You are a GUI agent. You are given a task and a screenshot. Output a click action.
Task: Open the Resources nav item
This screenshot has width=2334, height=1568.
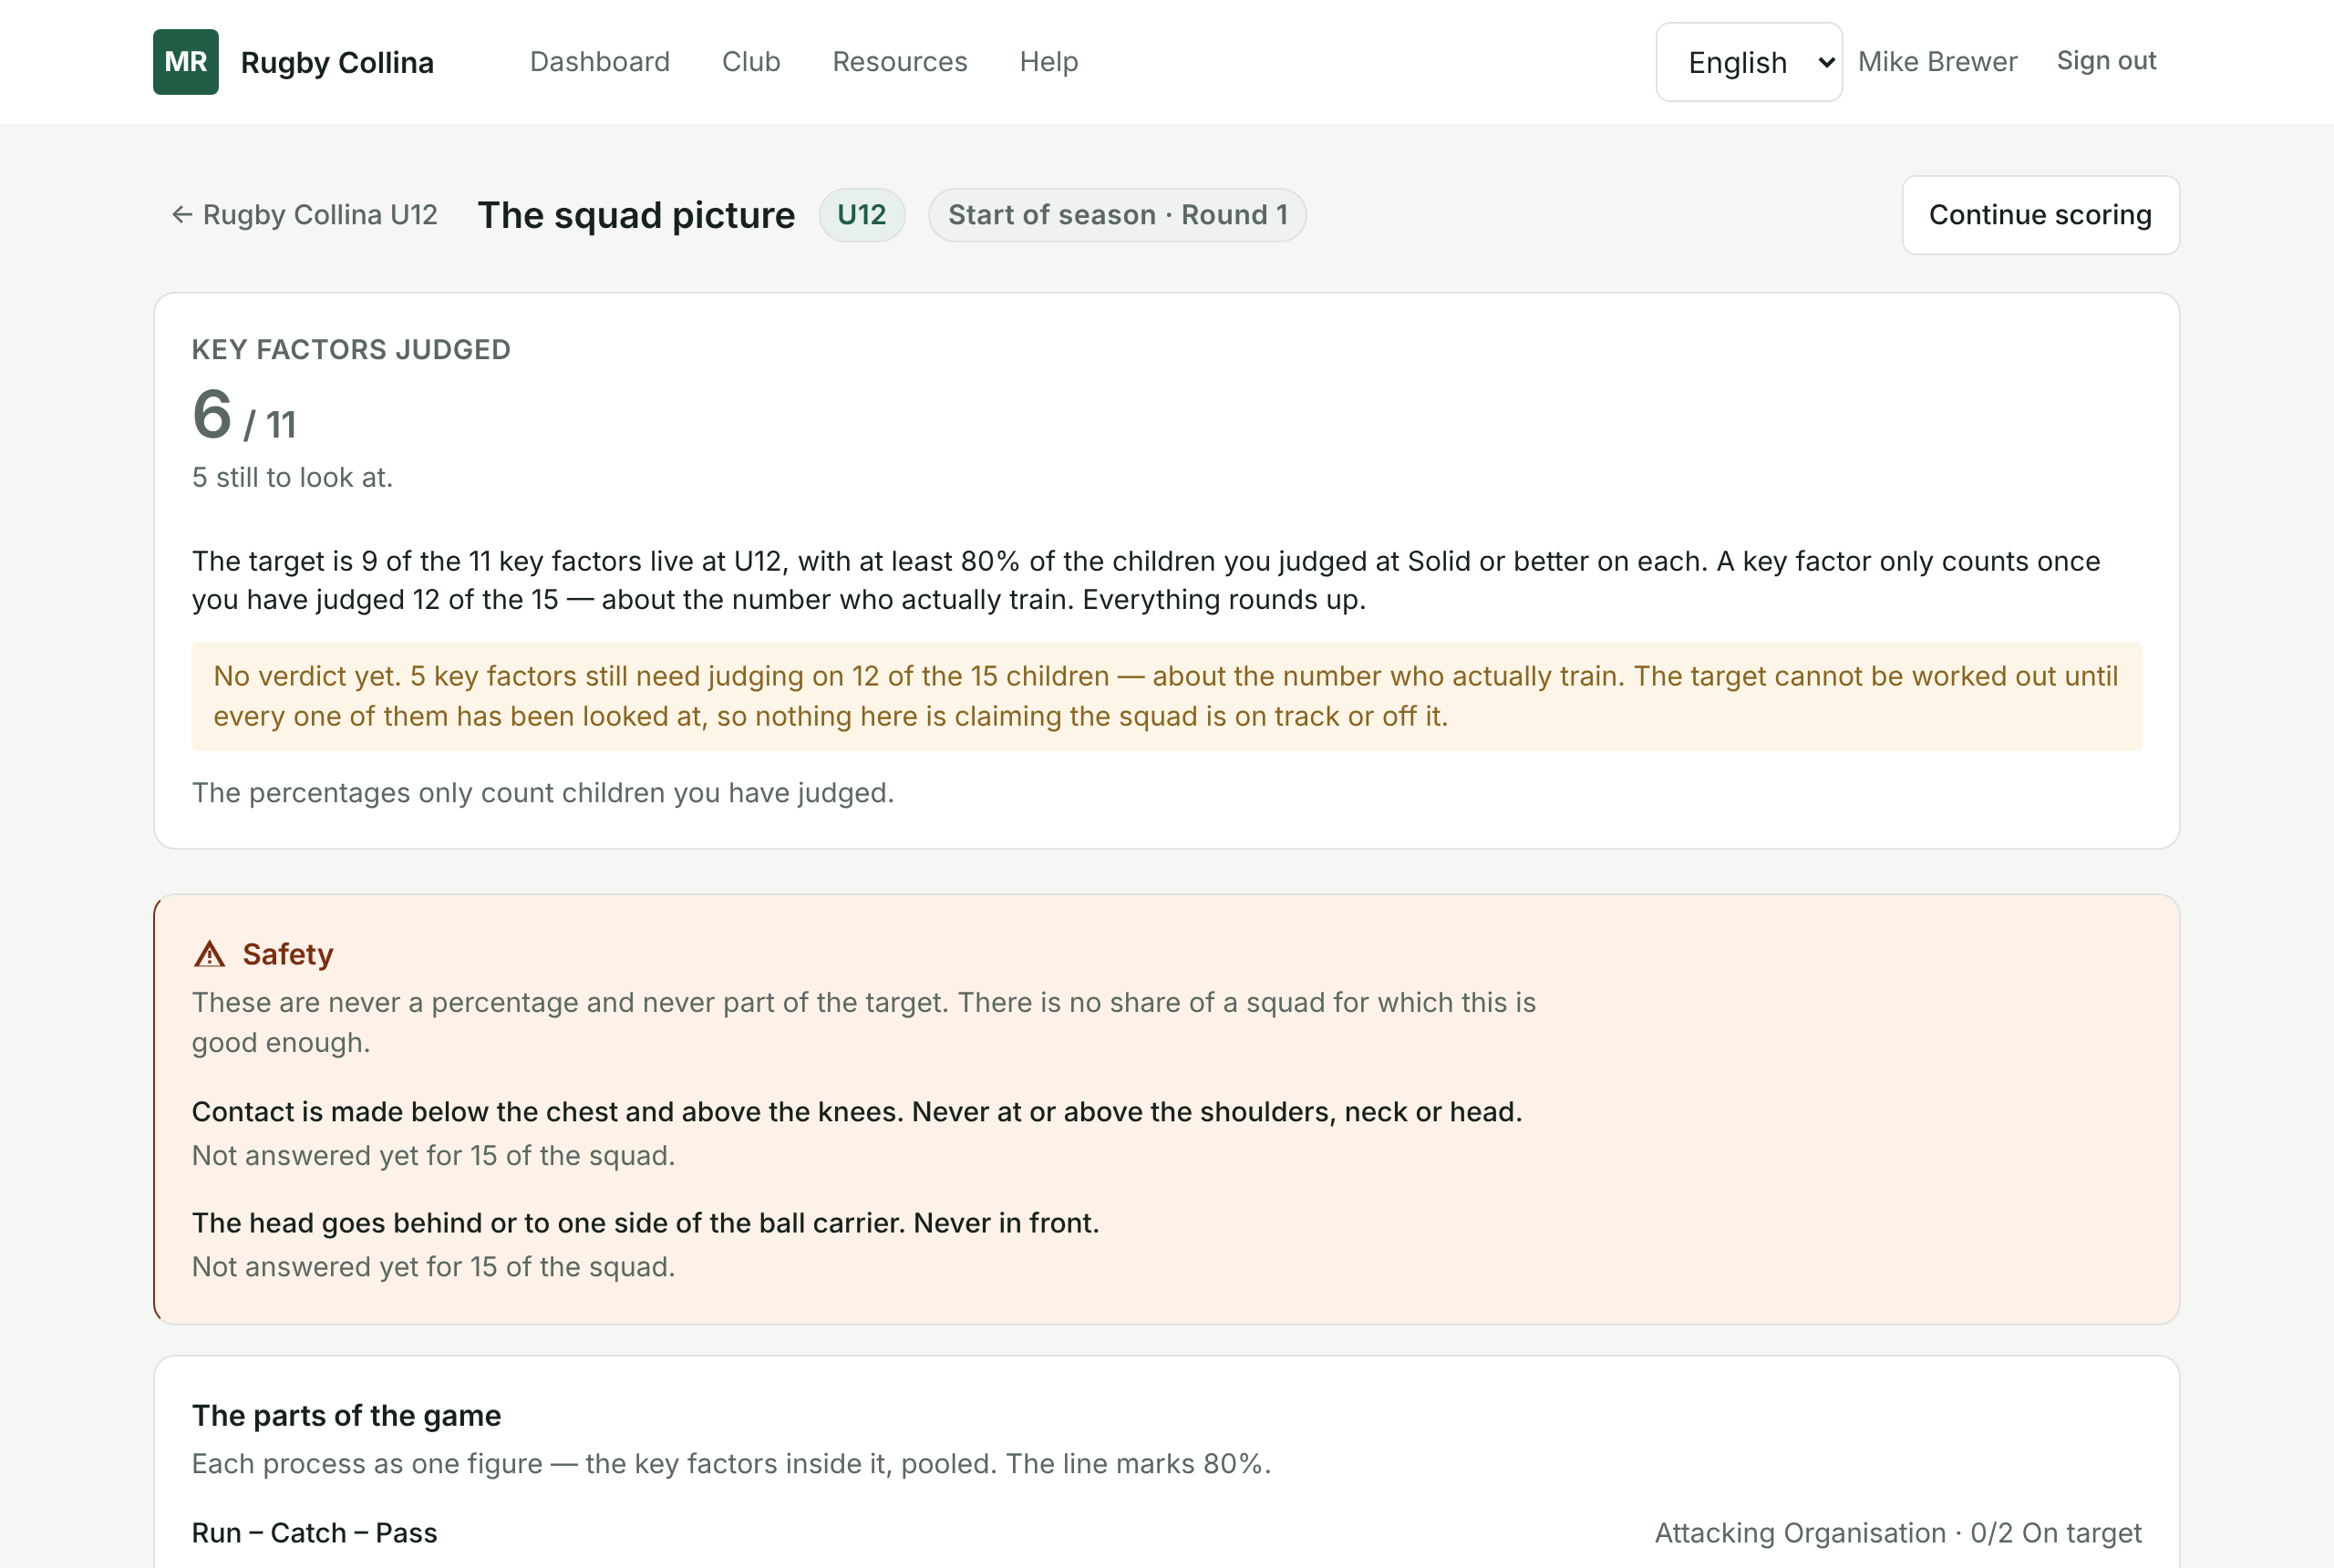pyautogui.click(x=900, y=62)
